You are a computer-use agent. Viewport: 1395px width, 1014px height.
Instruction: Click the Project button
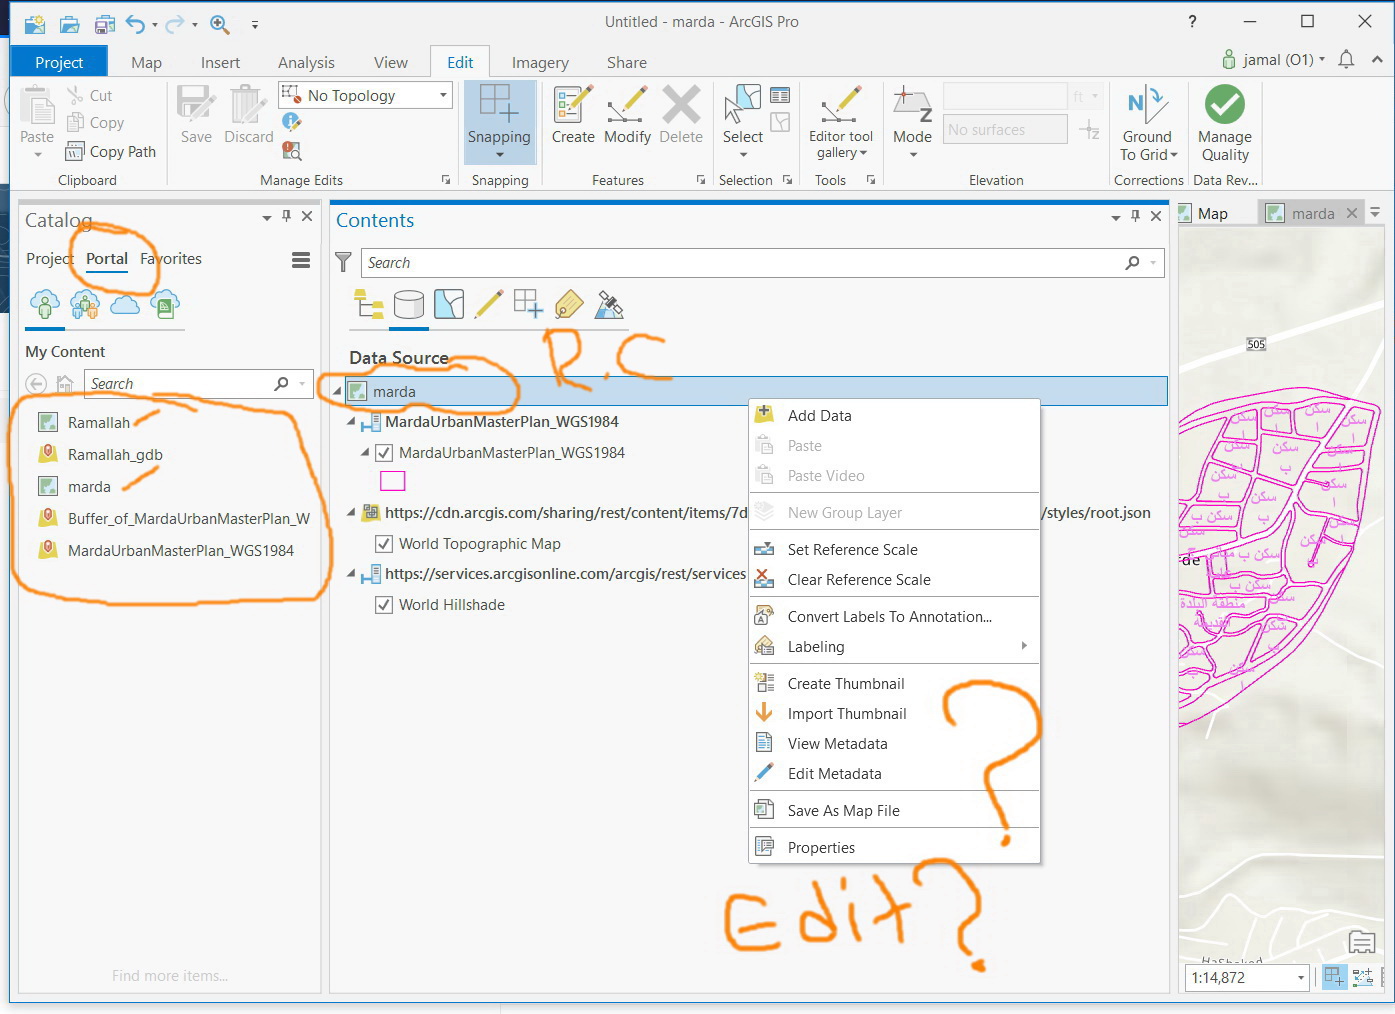[x=59, y=62]
